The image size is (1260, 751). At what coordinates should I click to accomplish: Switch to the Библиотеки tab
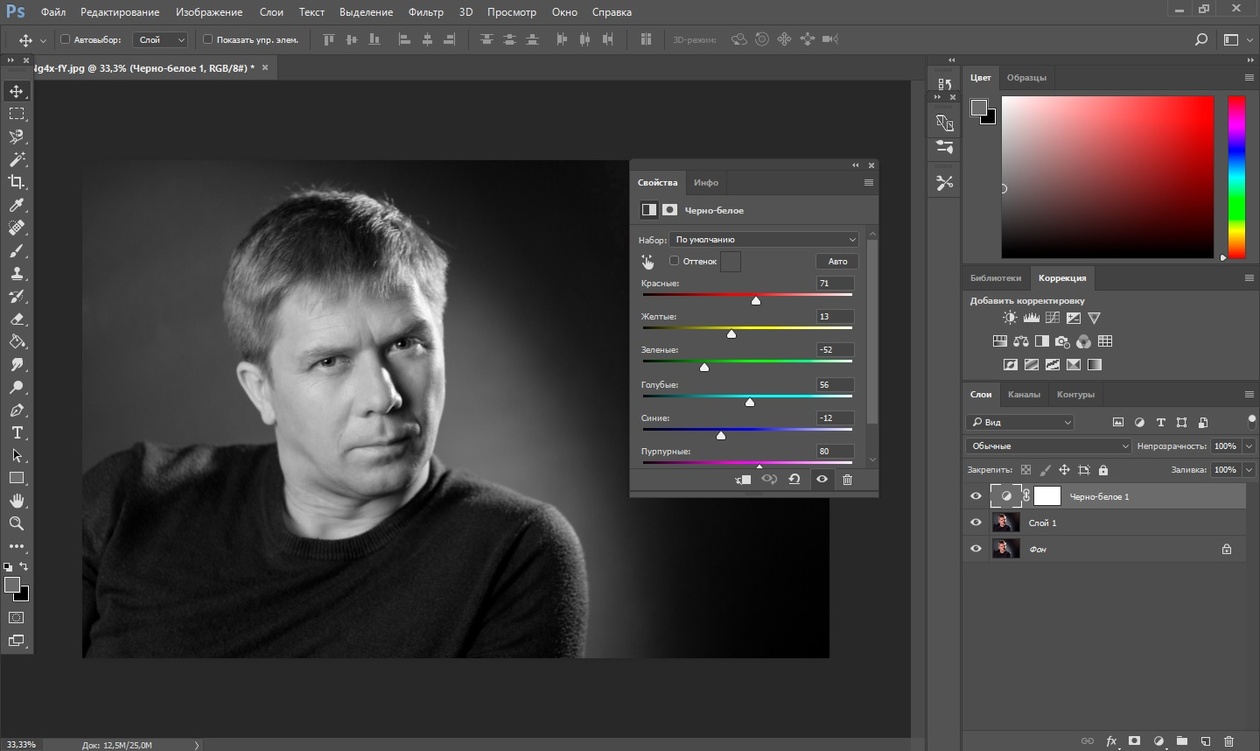click(996, 278)
